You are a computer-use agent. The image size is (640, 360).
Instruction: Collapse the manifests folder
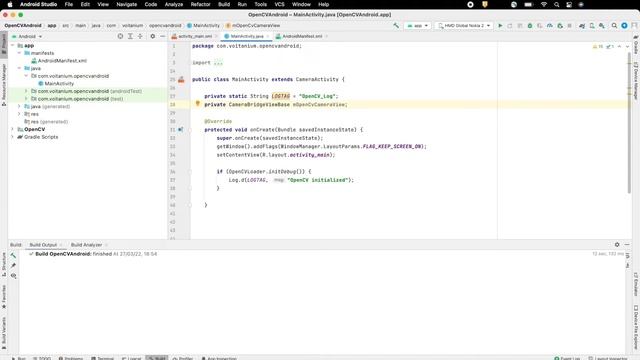(19, 53)
